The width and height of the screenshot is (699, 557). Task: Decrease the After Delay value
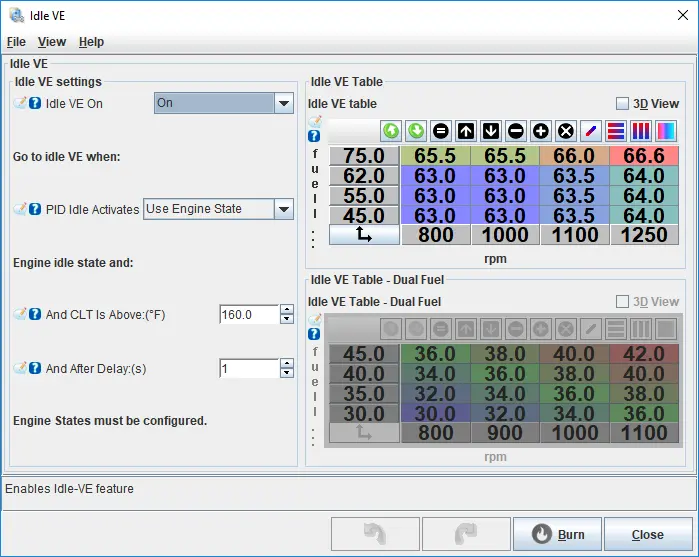point(287,373)
